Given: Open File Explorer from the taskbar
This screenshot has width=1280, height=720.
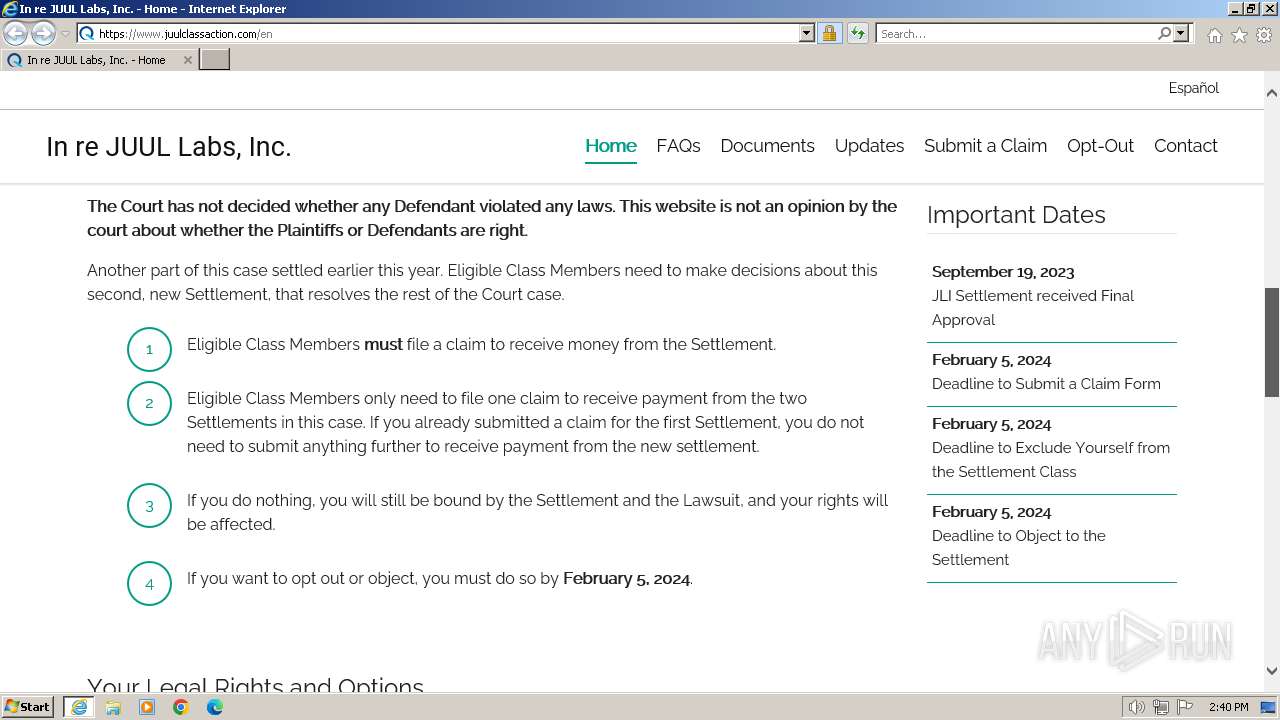Looking at the screenshot, I should tap(113, 707).
